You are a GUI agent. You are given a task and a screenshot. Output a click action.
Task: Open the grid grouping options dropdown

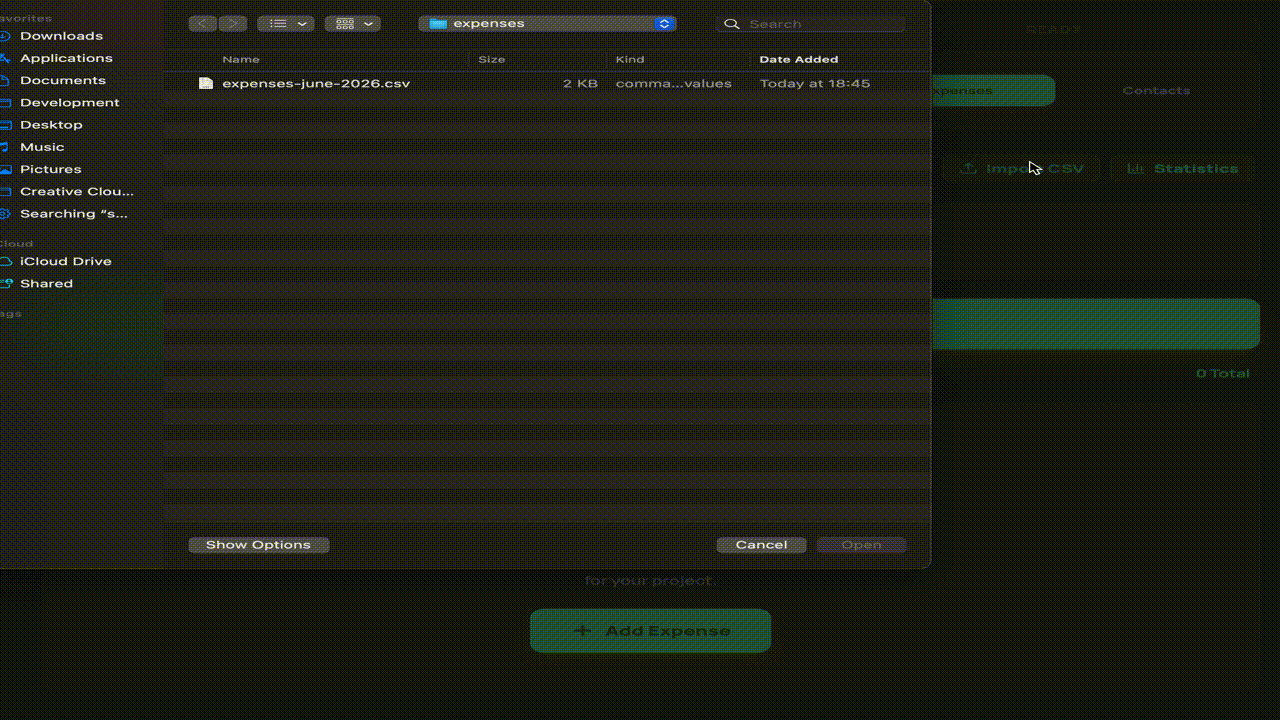tap(352, 24)
